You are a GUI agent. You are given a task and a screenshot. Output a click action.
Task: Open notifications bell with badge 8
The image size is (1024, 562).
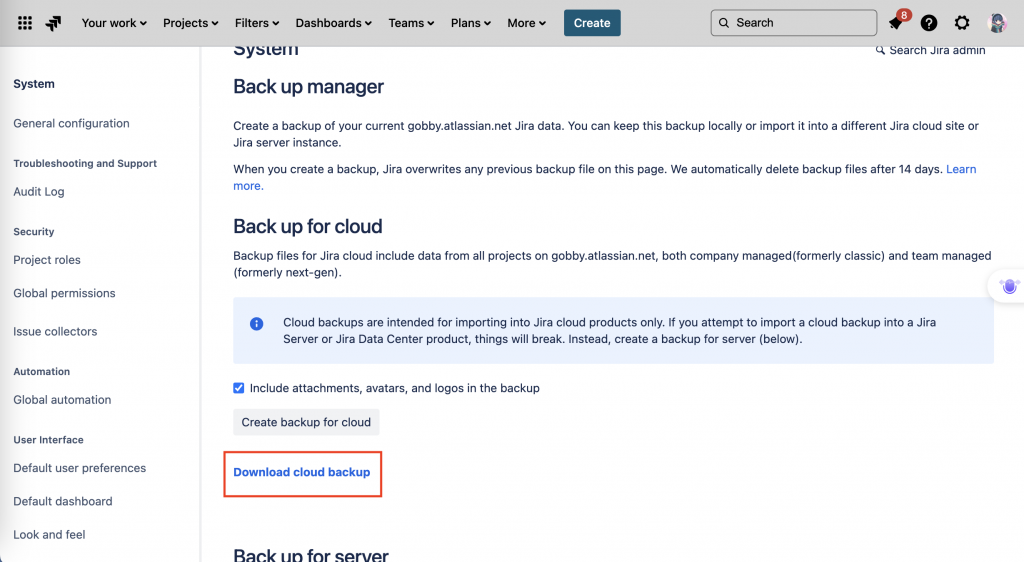898,22
